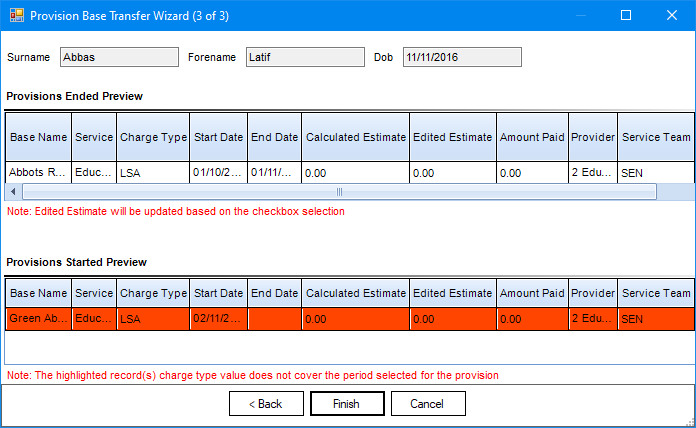Select the highlighted Green Ab... row

tap(38, 319)
